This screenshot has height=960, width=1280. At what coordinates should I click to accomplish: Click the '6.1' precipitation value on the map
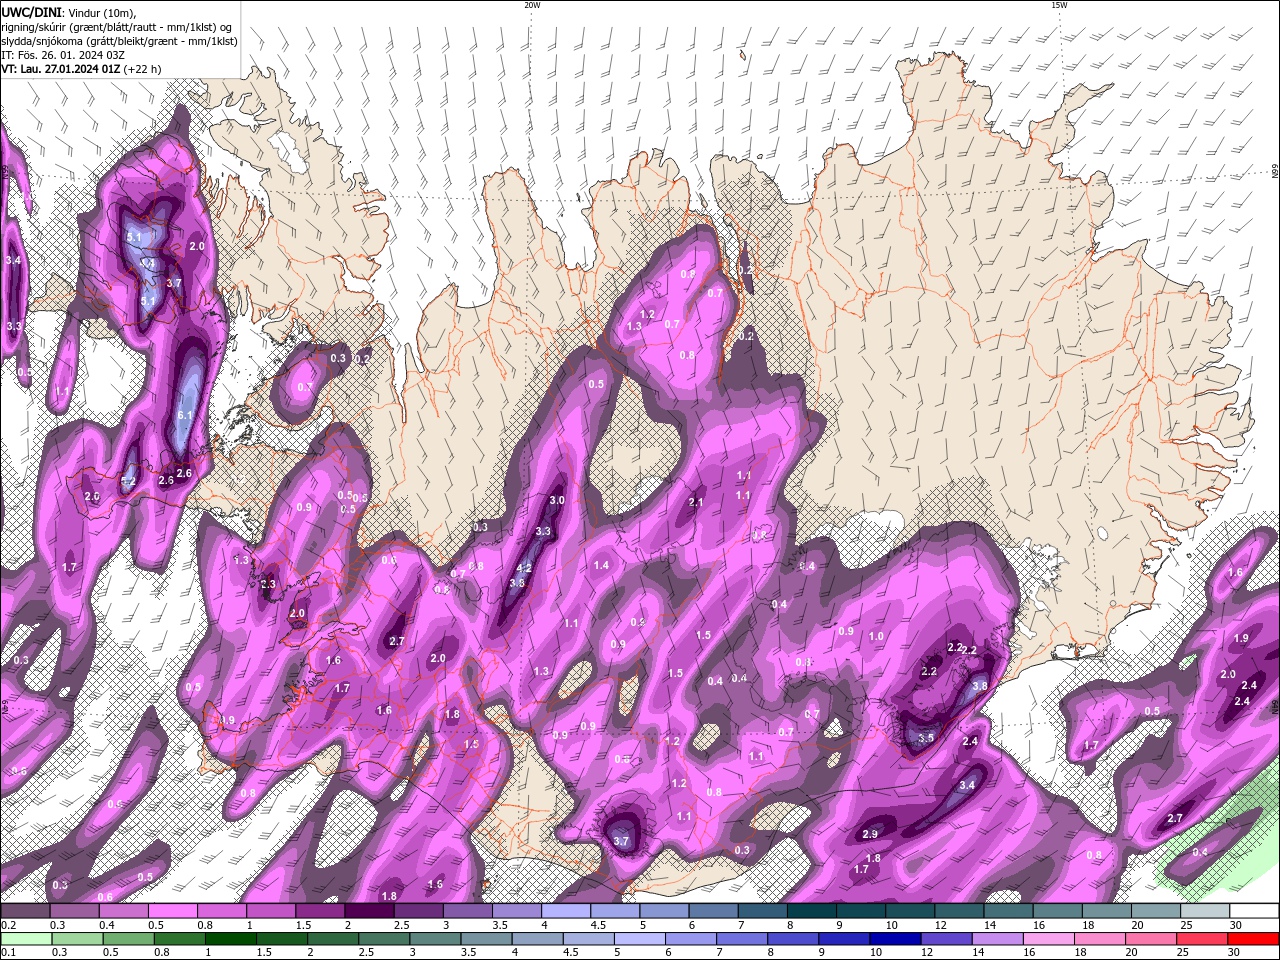pos(185,415)
